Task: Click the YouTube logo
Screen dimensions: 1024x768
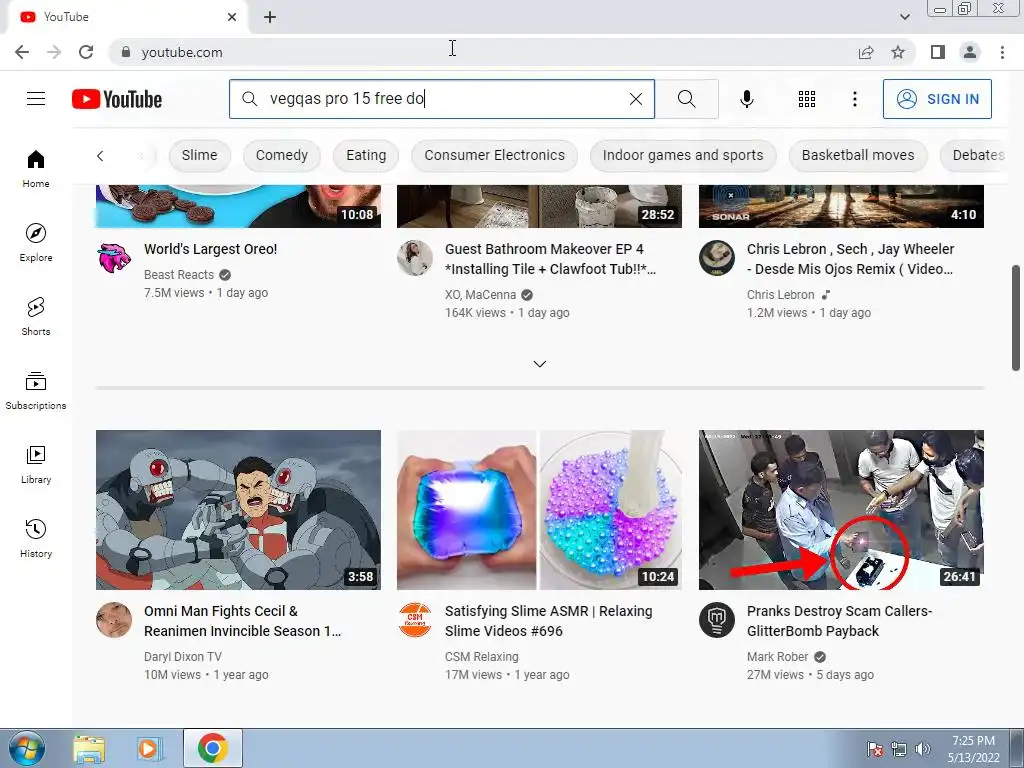Action: (117, 99)
